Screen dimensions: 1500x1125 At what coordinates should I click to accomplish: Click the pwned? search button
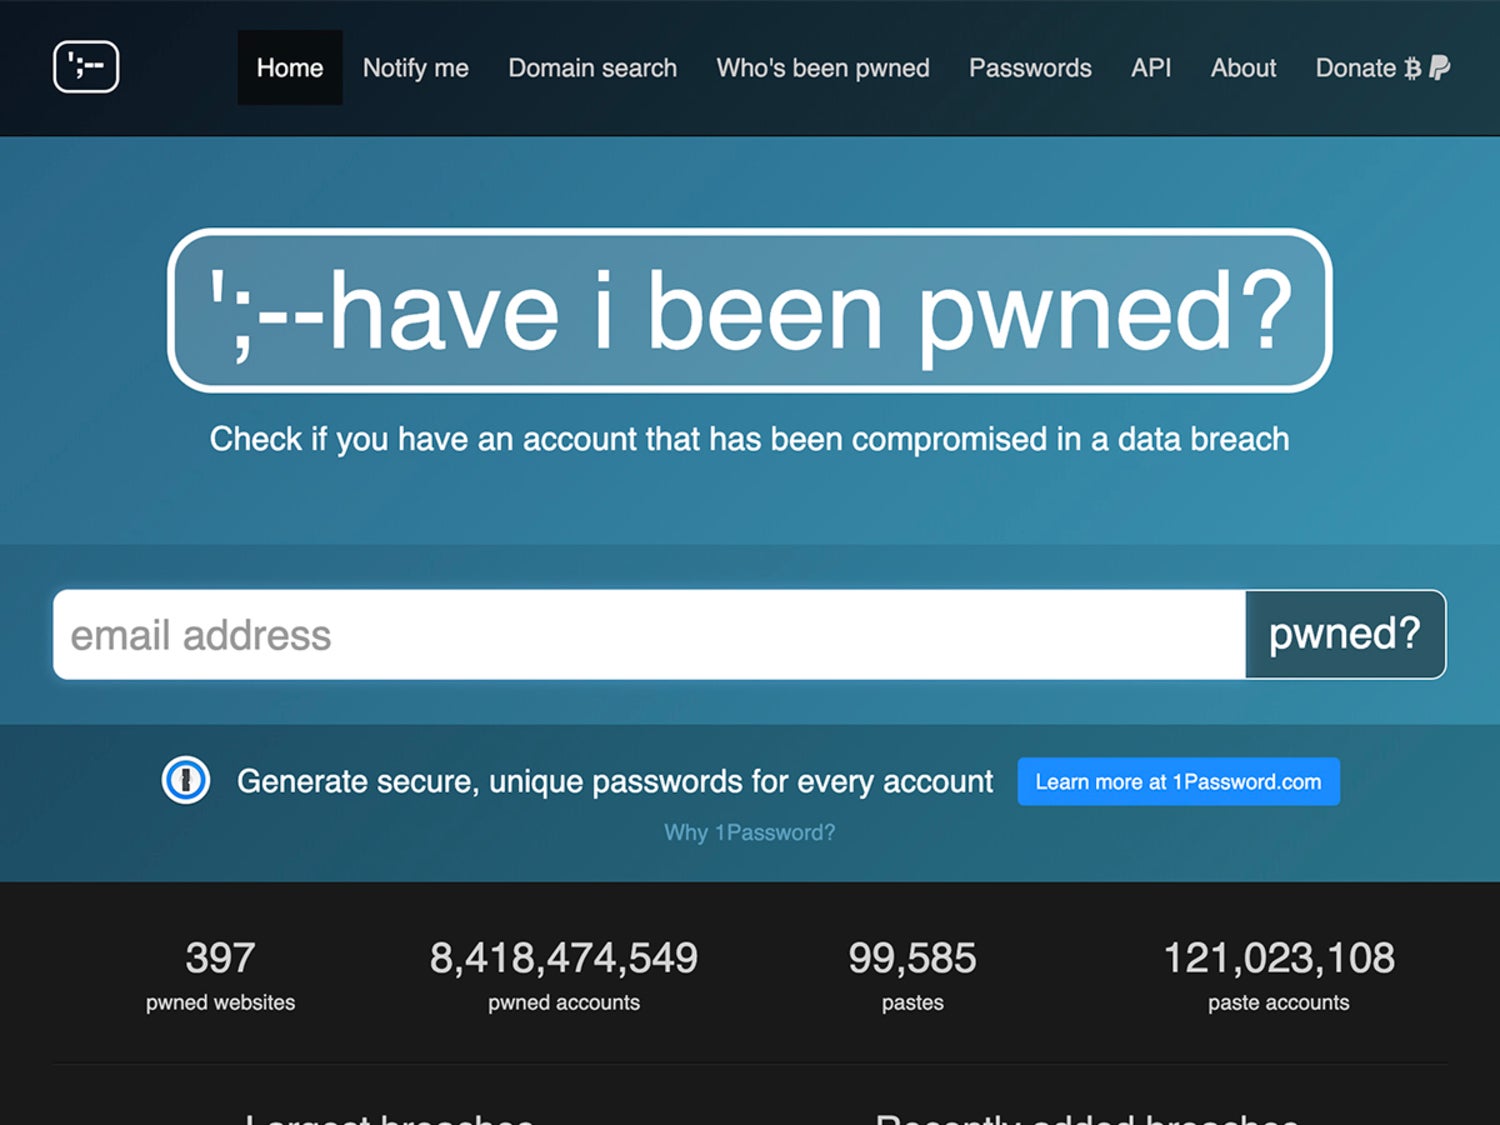click(x=1344, y=633)
